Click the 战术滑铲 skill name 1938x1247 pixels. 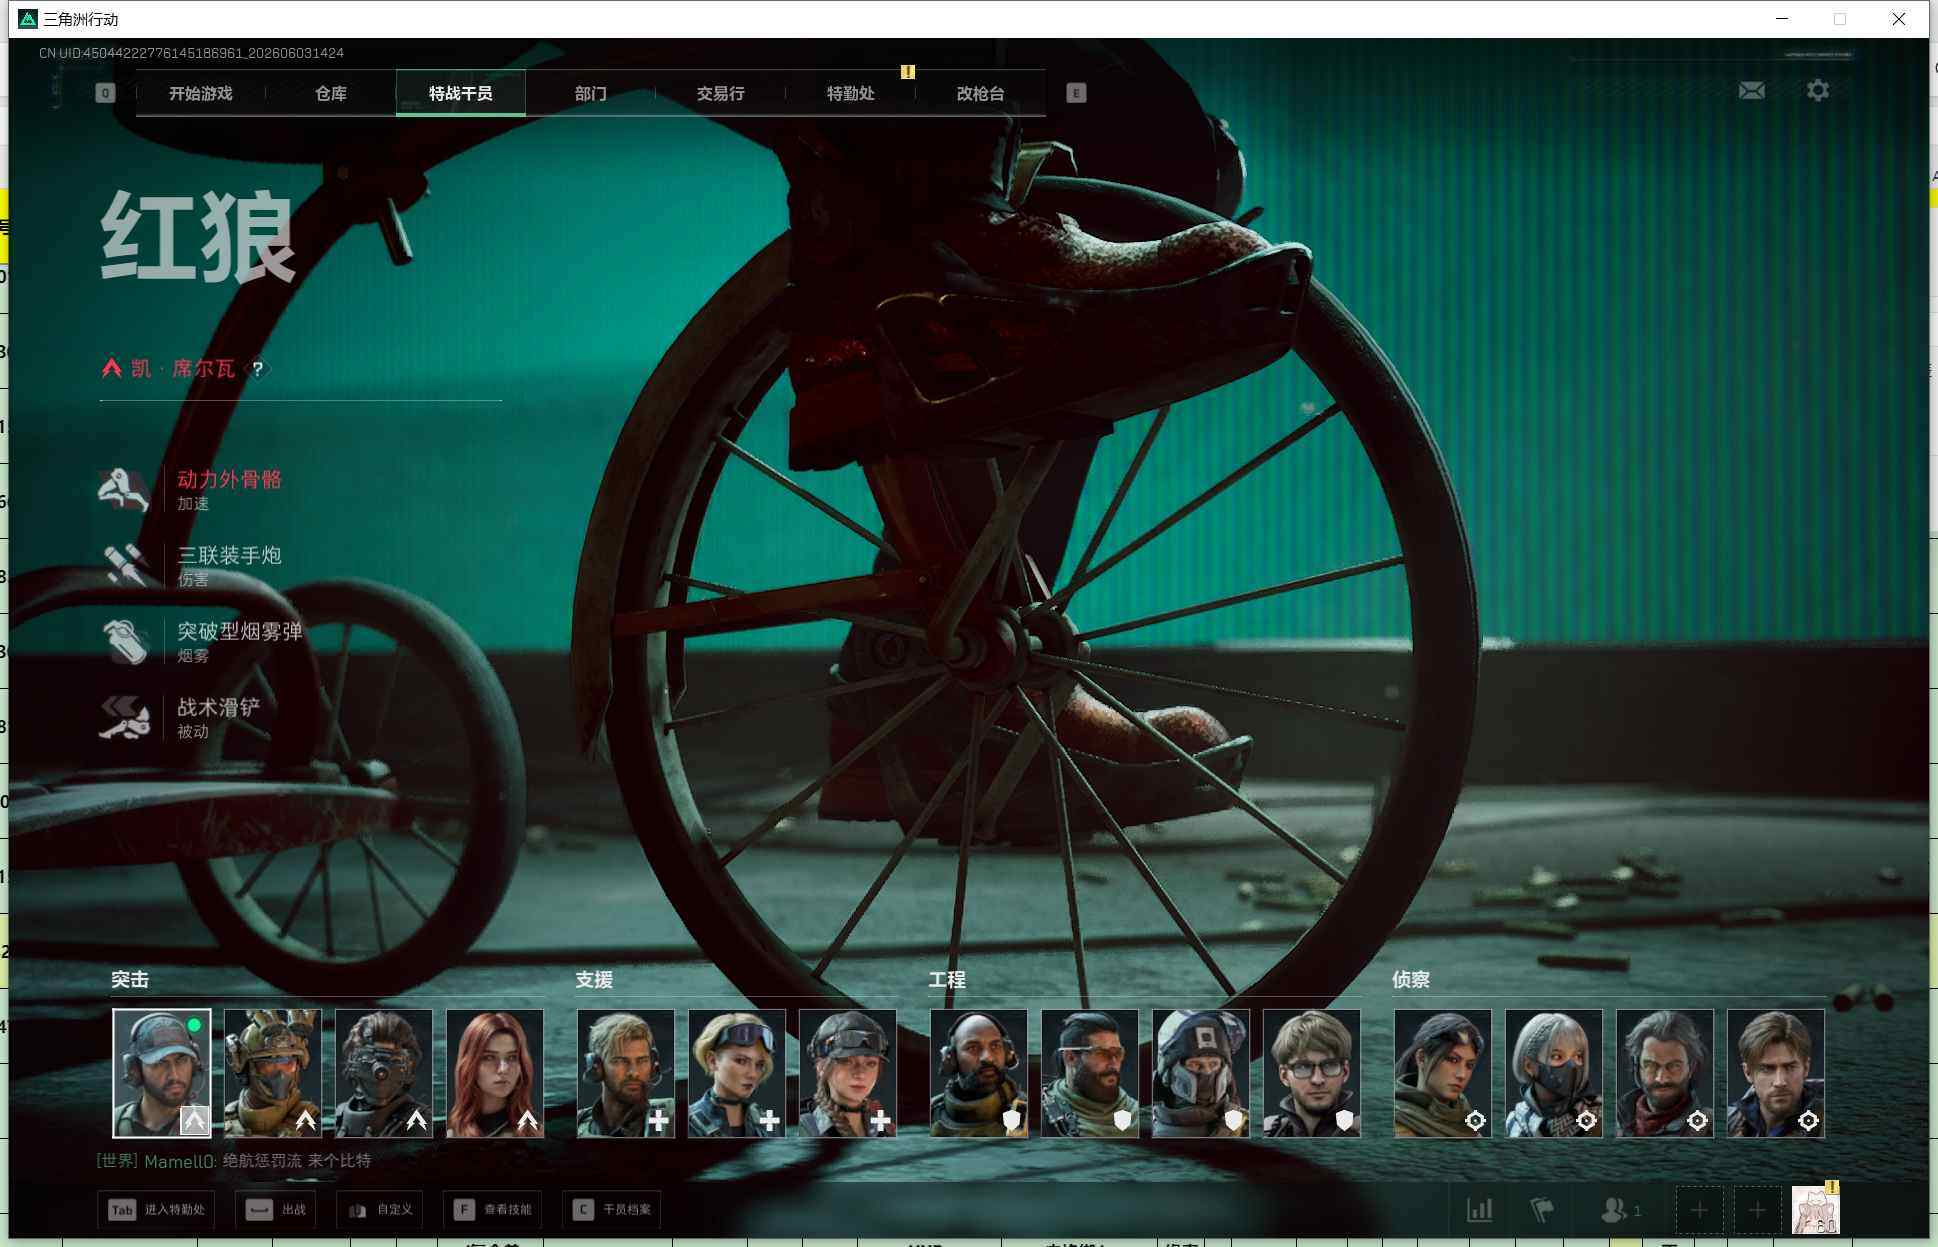click(219, 707)
